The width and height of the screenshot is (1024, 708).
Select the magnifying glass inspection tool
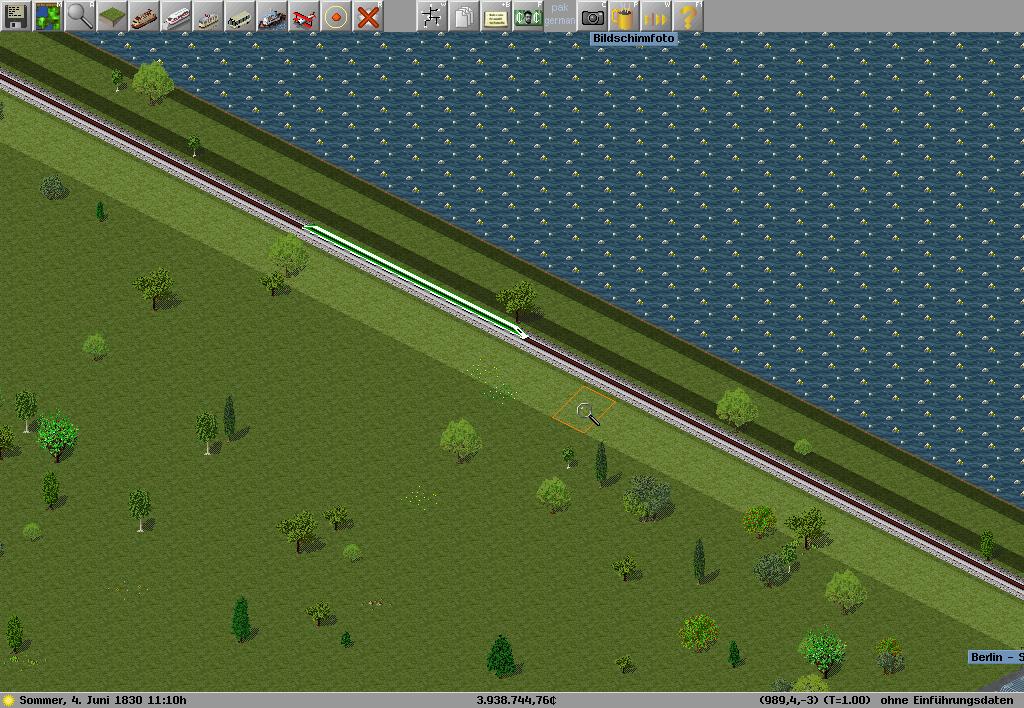pyautogui.click(x=80, y=16)
